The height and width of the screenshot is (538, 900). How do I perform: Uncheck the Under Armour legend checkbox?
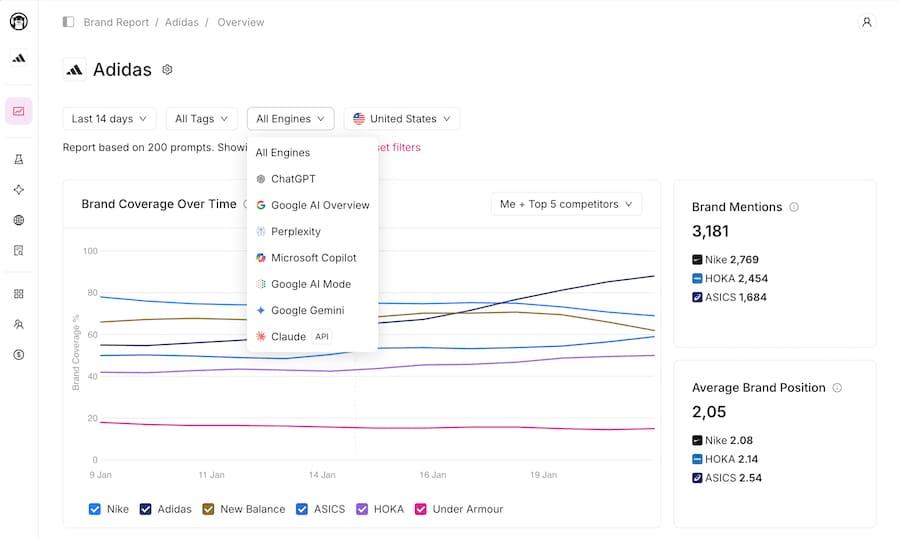tap(421, 509)
